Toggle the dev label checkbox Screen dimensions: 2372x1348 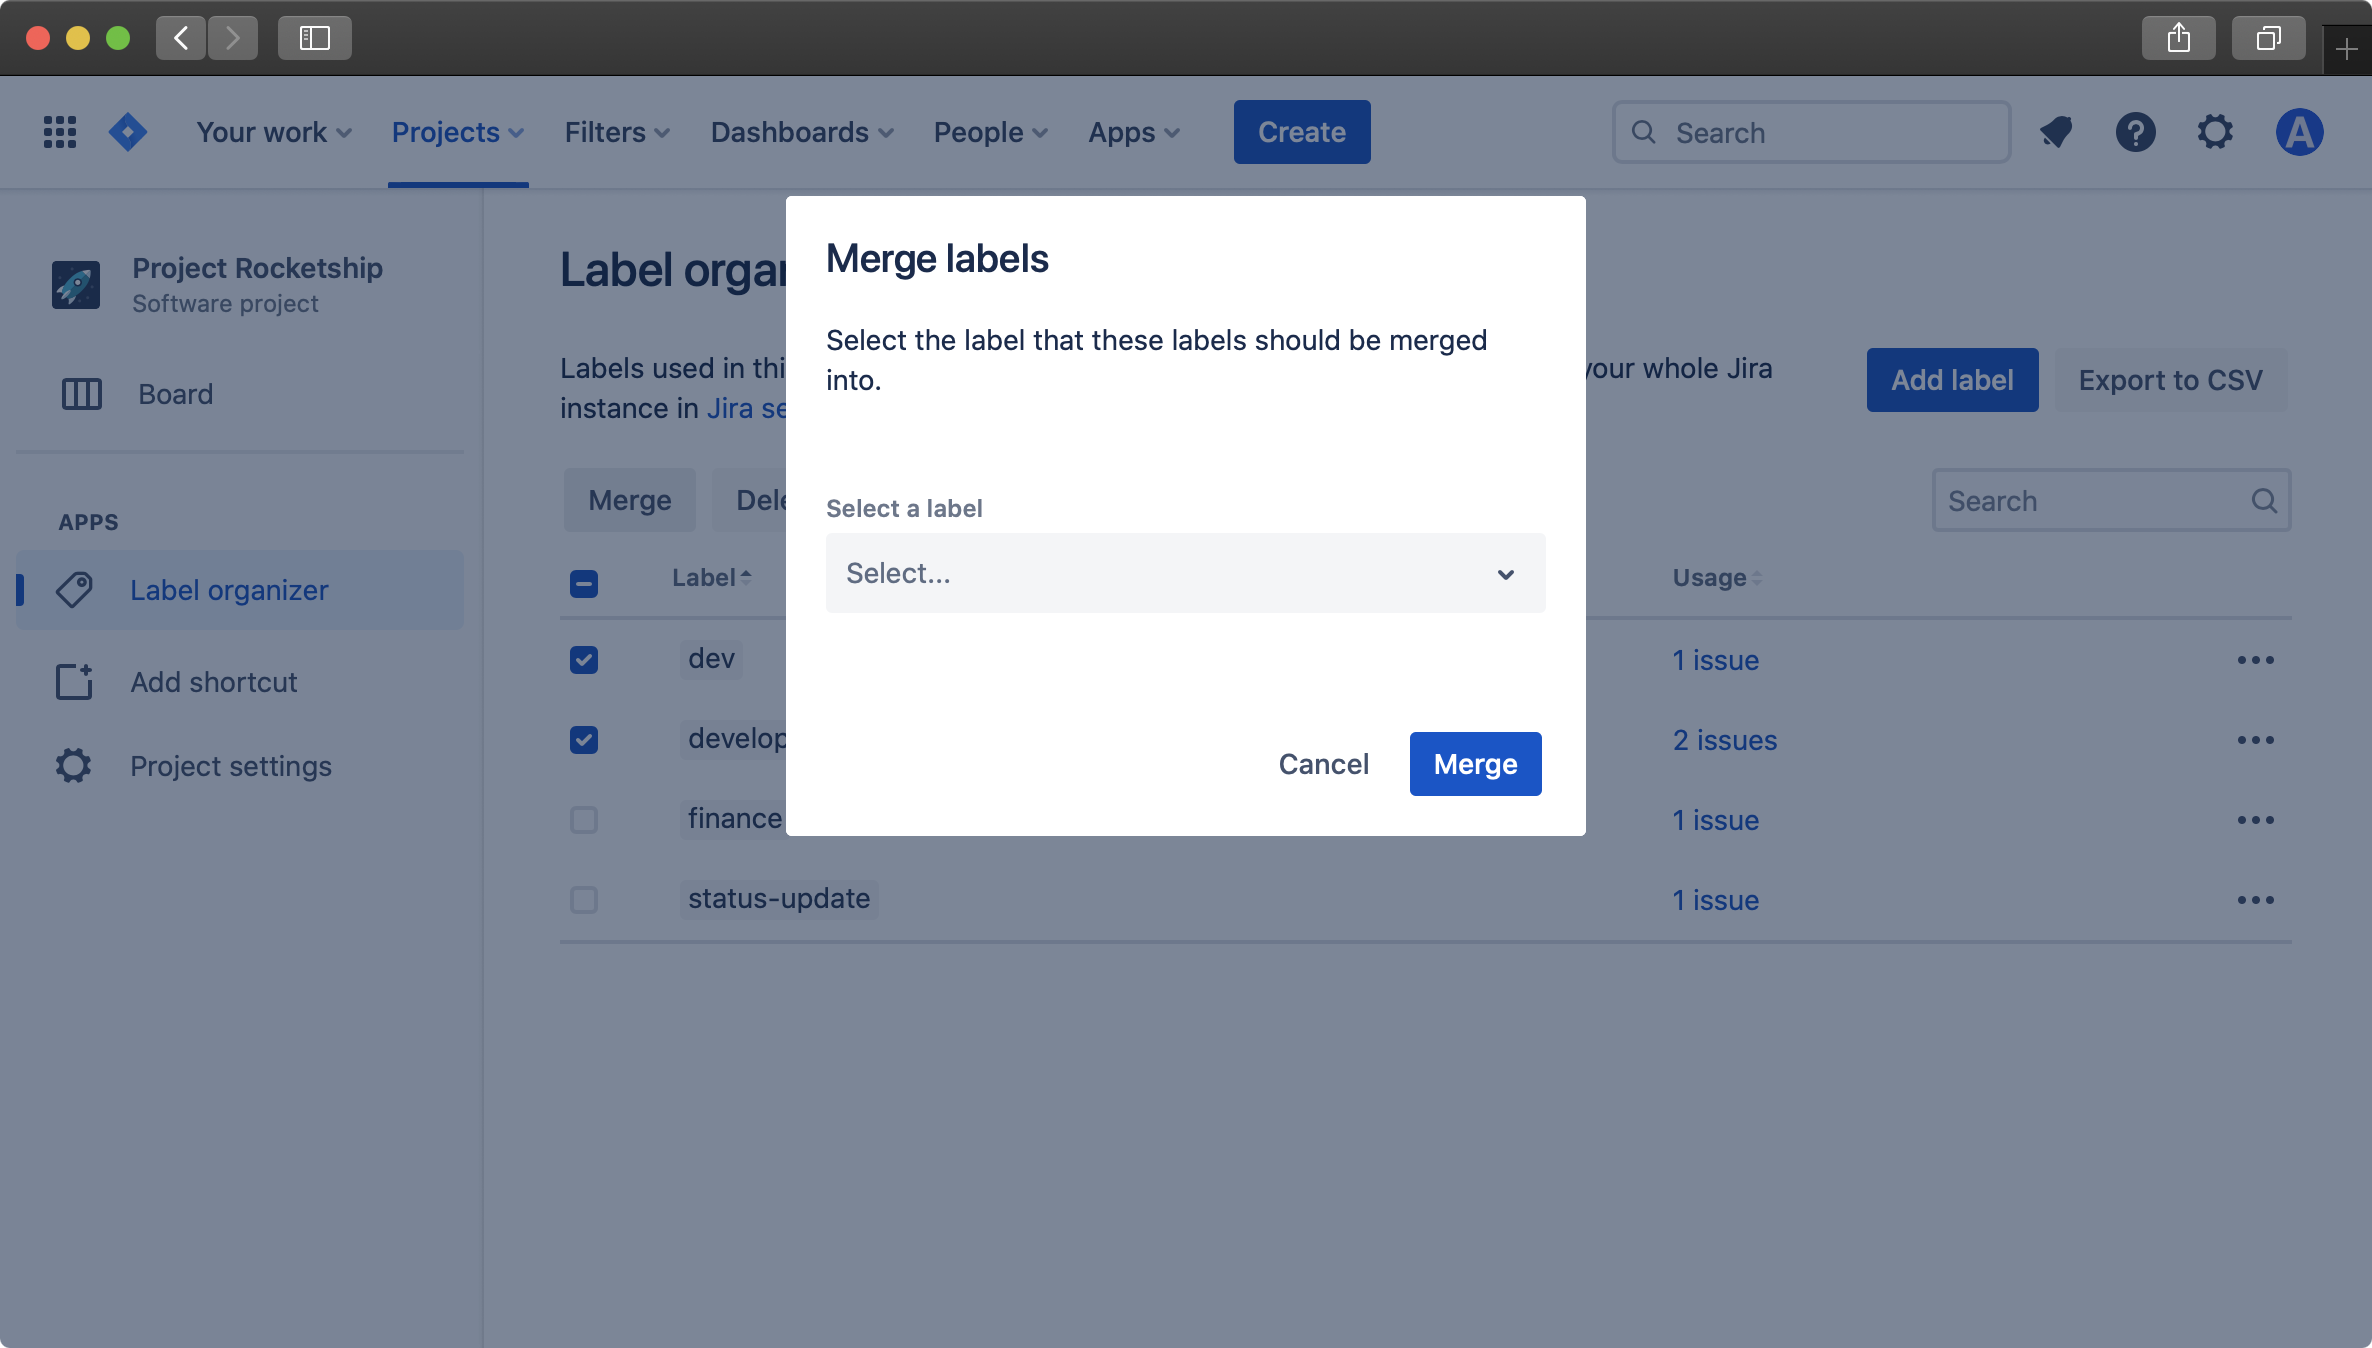tap(583, 659)
